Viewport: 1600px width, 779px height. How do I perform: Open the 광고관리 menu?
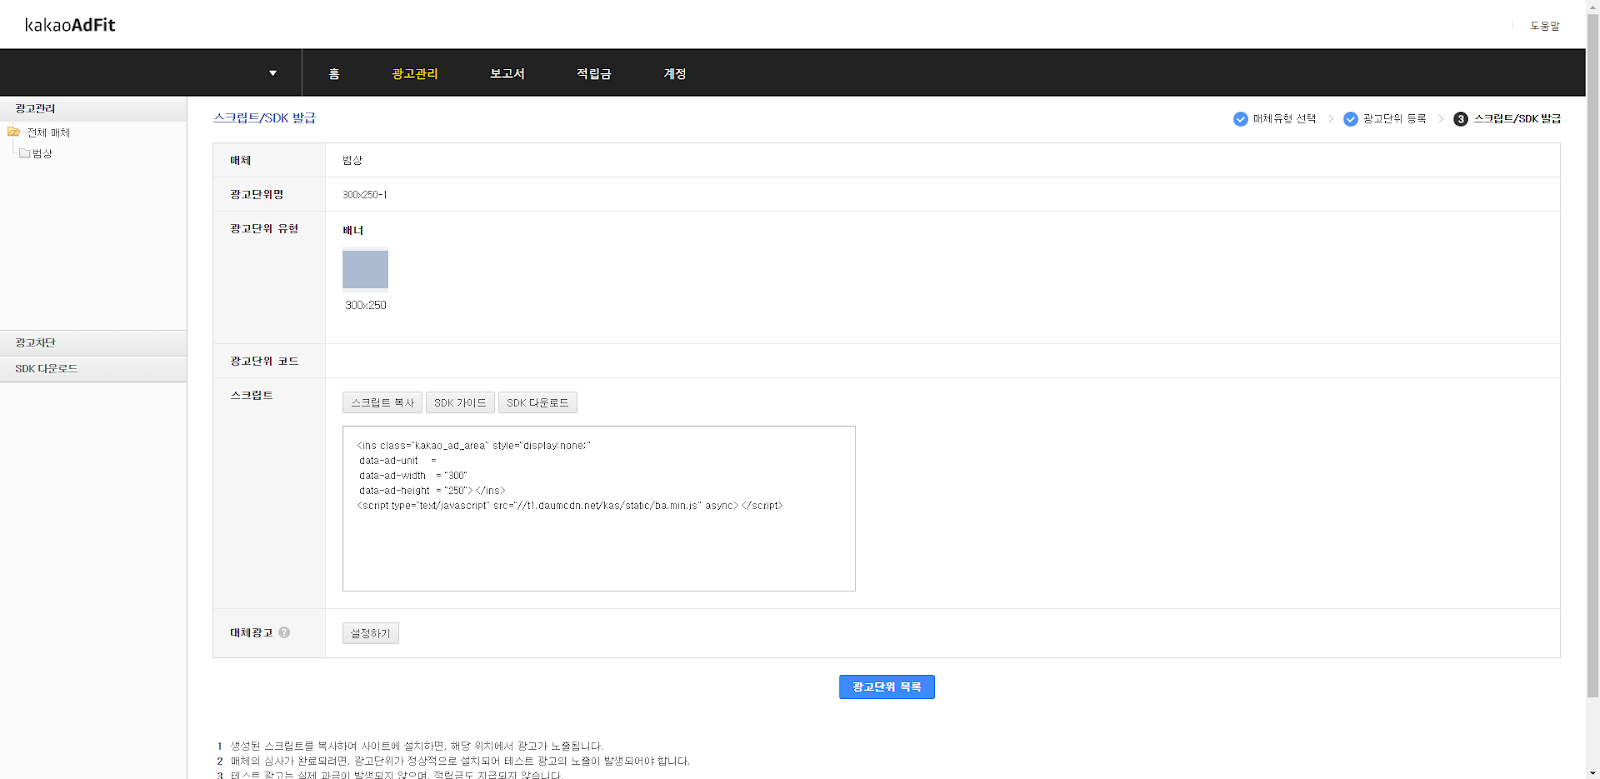[415, 74]
